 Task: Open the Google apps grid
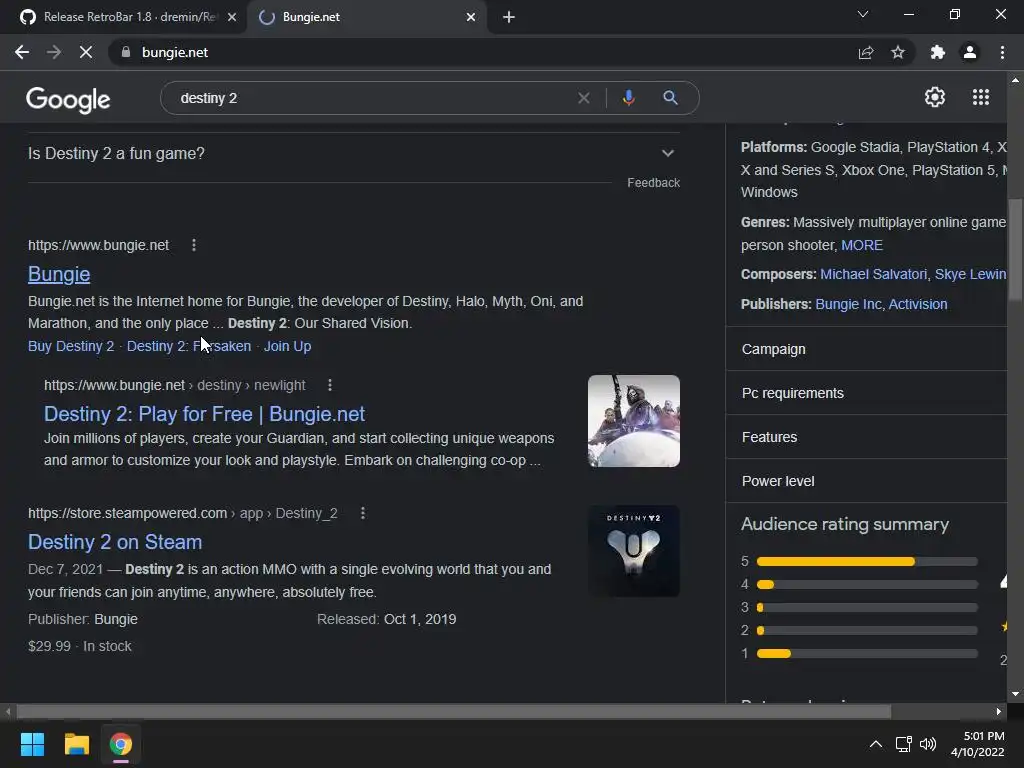click(x=980, y=97)
